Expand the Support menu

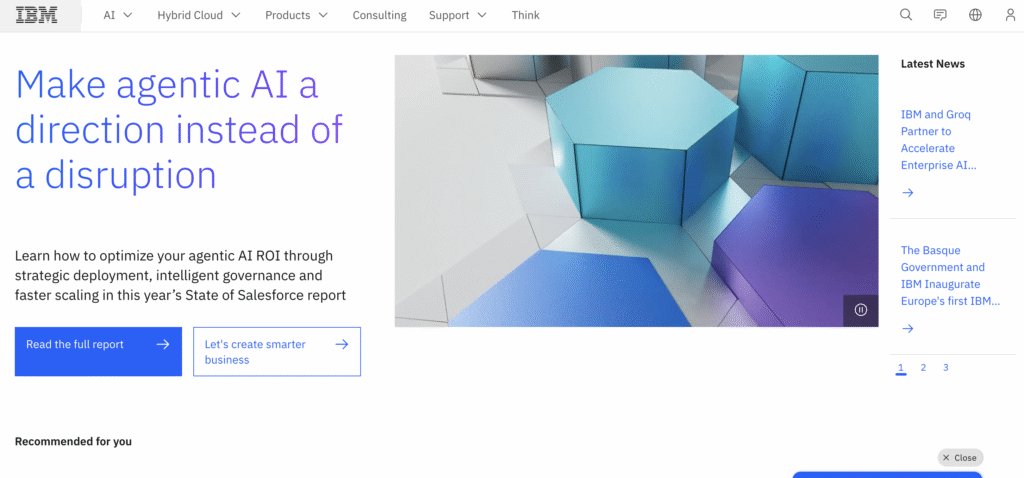(458, 15)
